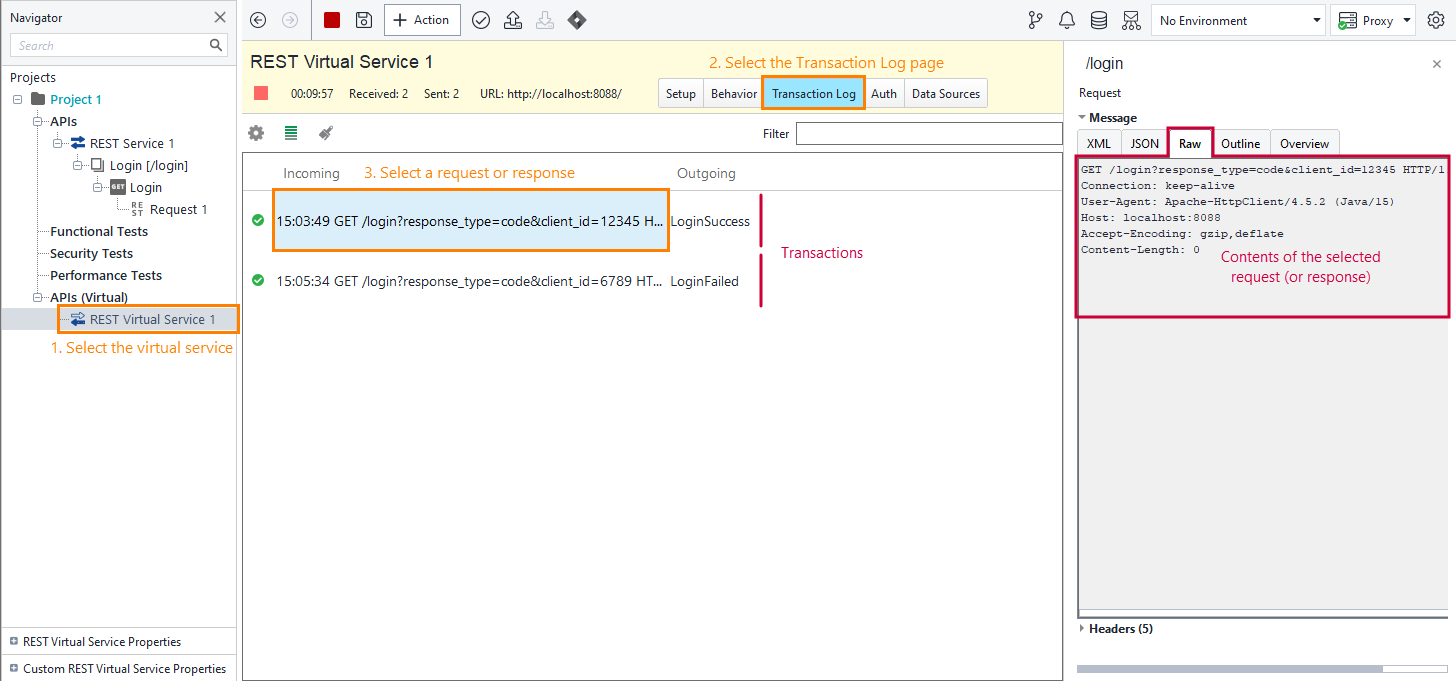Open the No Environment dropdown
The image size is (1456, 681).
click(x=1238, y=19)
